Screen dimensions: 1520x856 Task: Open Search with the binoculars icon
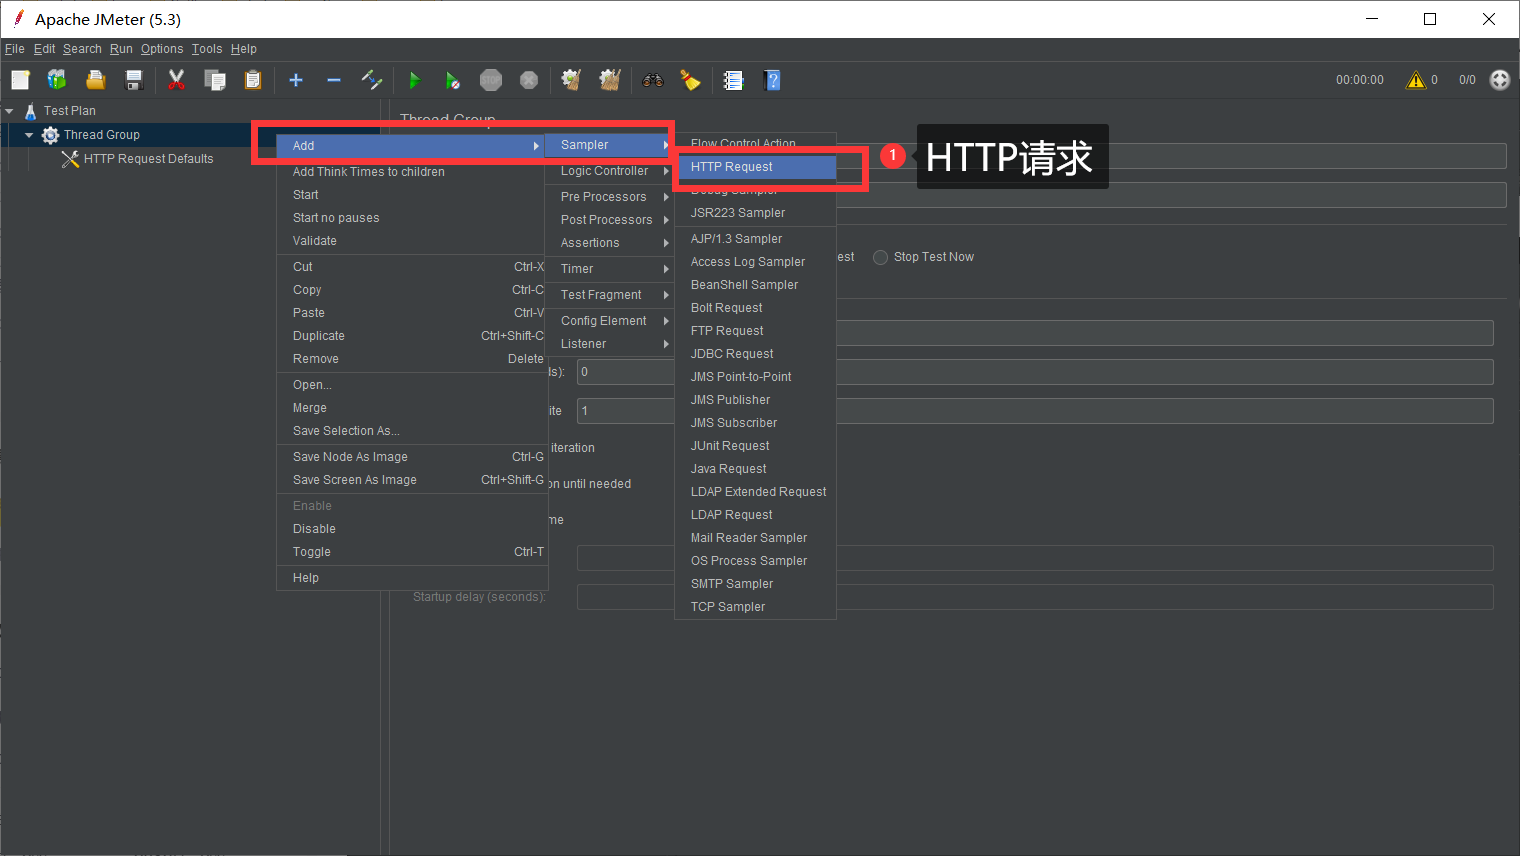[653, 80]
